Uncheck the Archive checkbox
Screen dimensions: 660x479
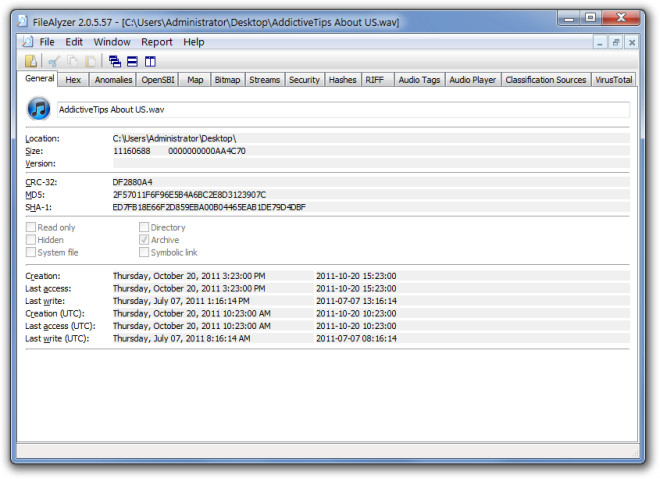pyautogui.click(x=144, y=240)
